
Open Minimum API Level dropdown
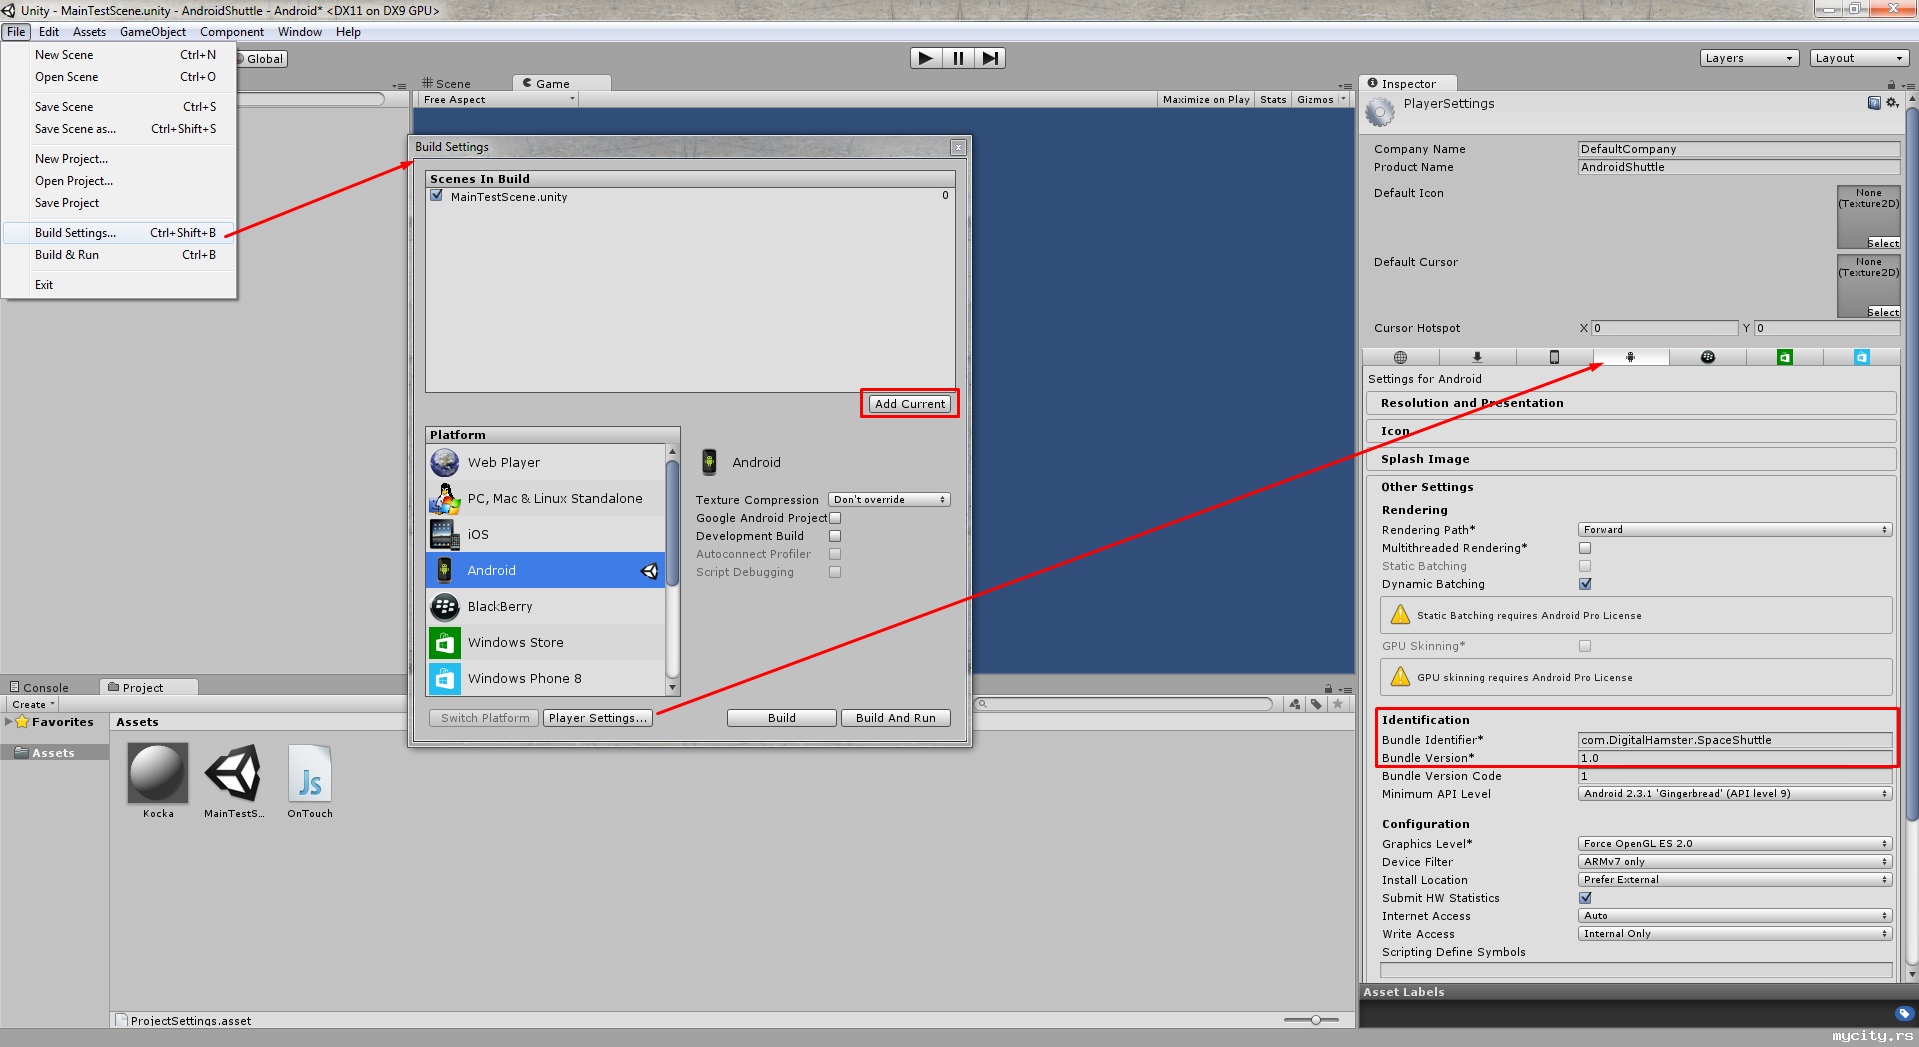point(1735,794)
